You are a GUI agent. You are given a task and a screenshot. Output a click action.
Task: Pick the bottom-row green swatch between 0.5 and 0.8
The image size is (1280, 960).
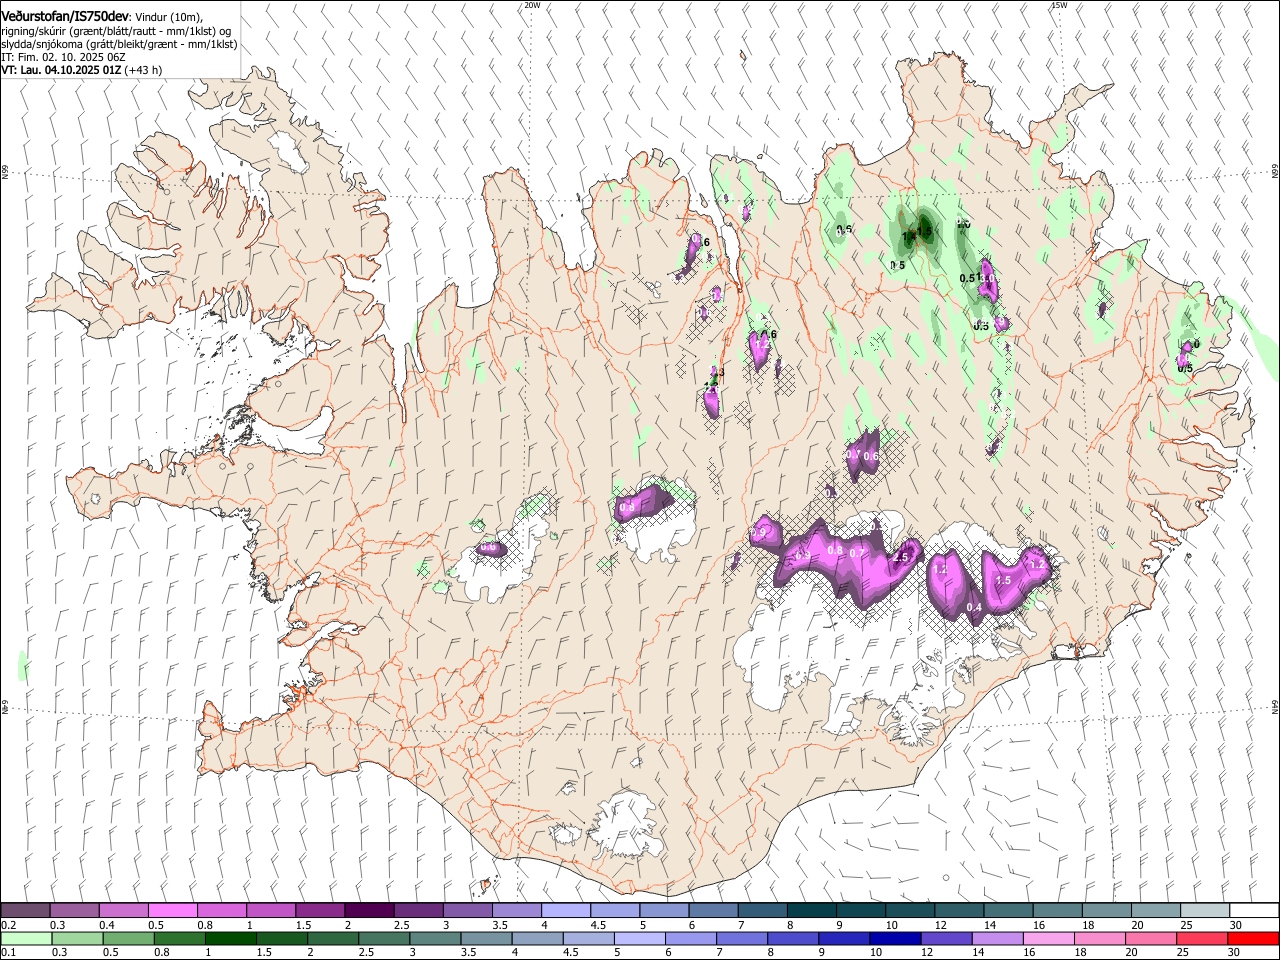[x=128, y=939]
